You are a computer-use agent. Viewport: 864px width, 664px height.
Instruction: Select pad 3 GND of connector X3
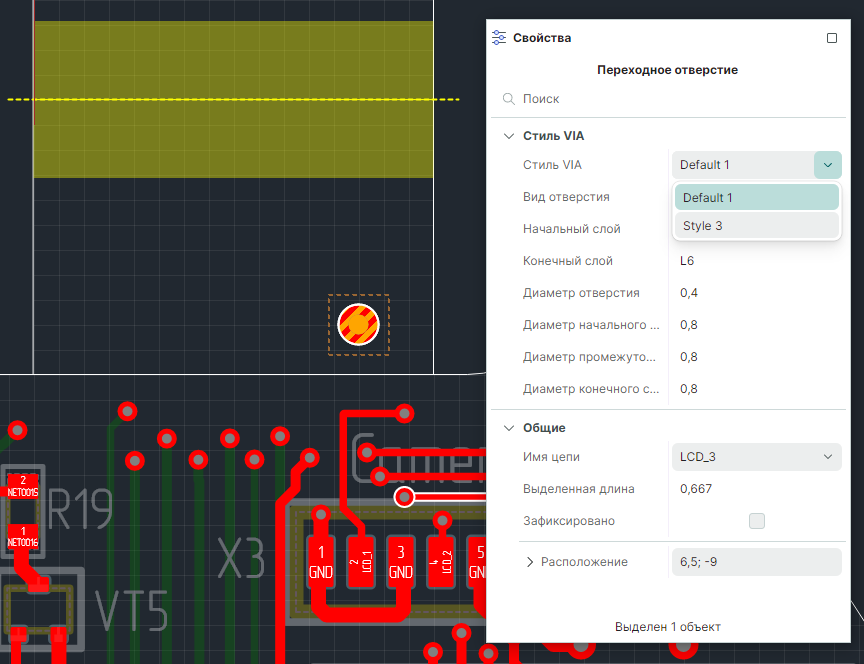tap(401, 561)
